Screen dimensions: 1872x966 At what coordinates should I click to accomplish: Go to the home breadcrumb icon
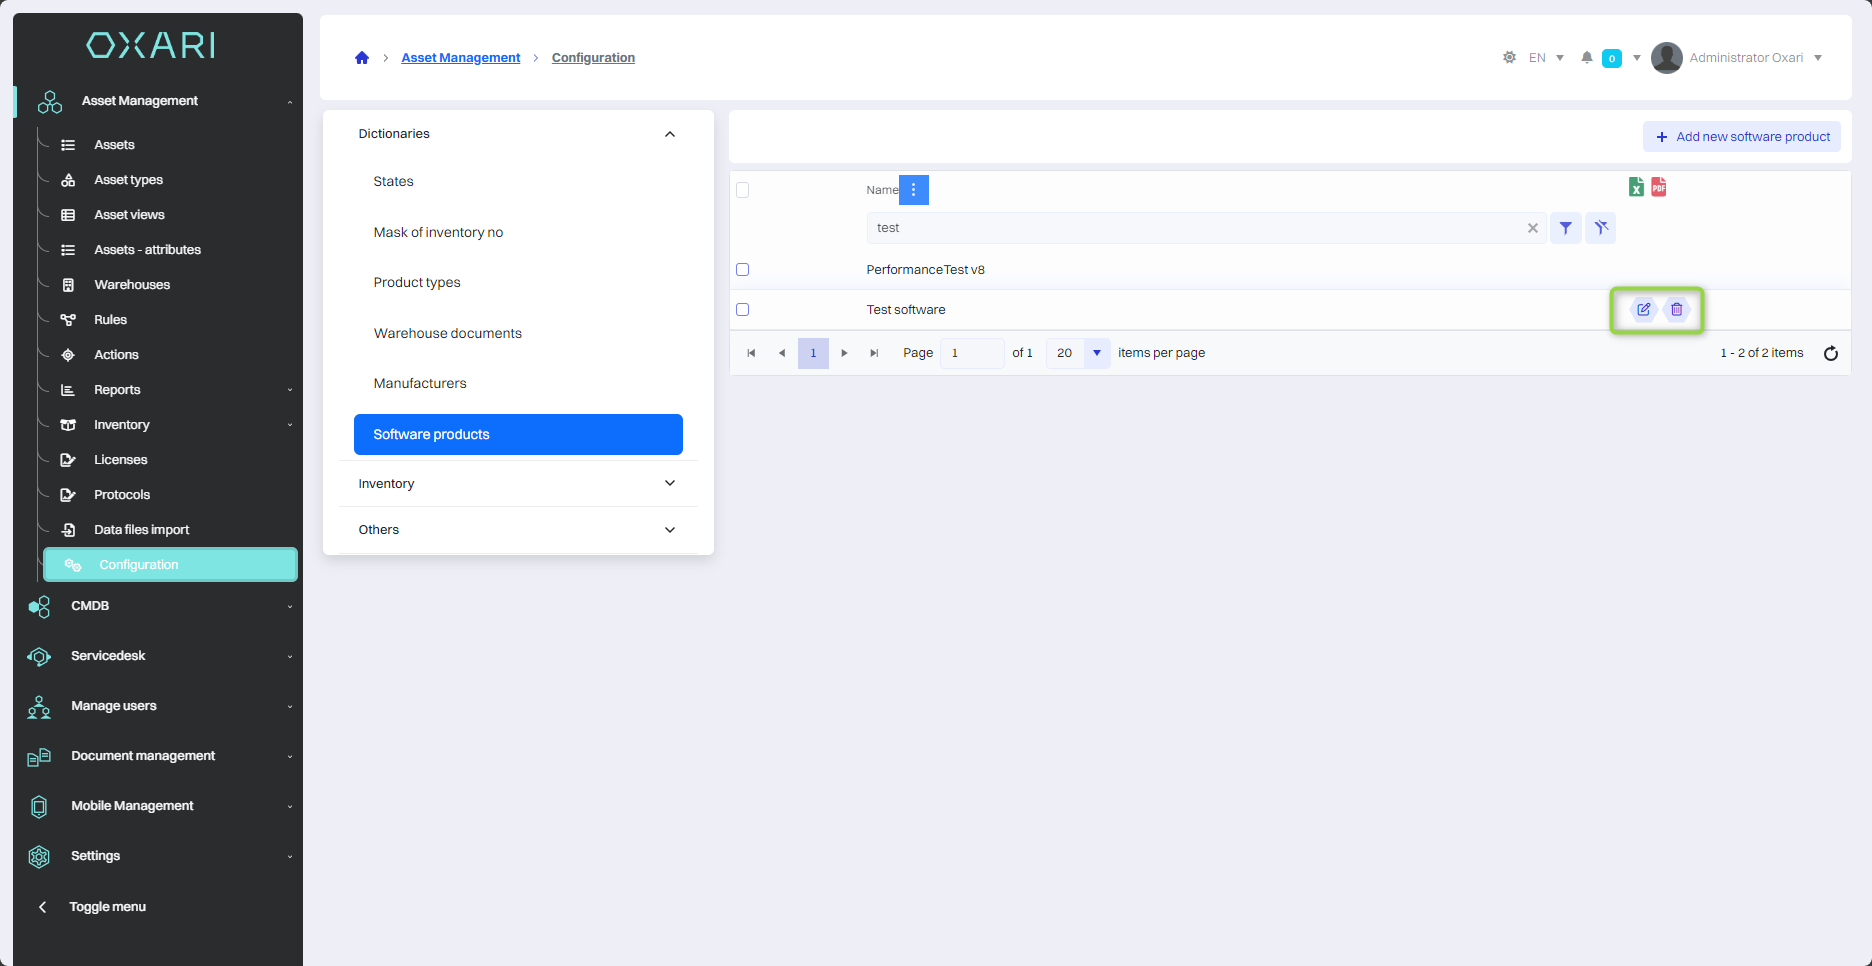(x=362, y=58)
